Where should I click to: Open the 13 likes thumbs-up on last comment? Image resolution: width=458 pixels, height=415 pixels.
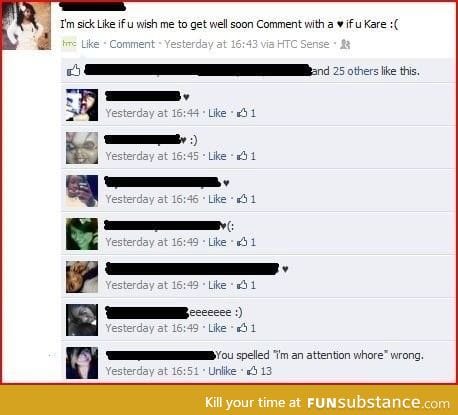[x=259, y=371]
